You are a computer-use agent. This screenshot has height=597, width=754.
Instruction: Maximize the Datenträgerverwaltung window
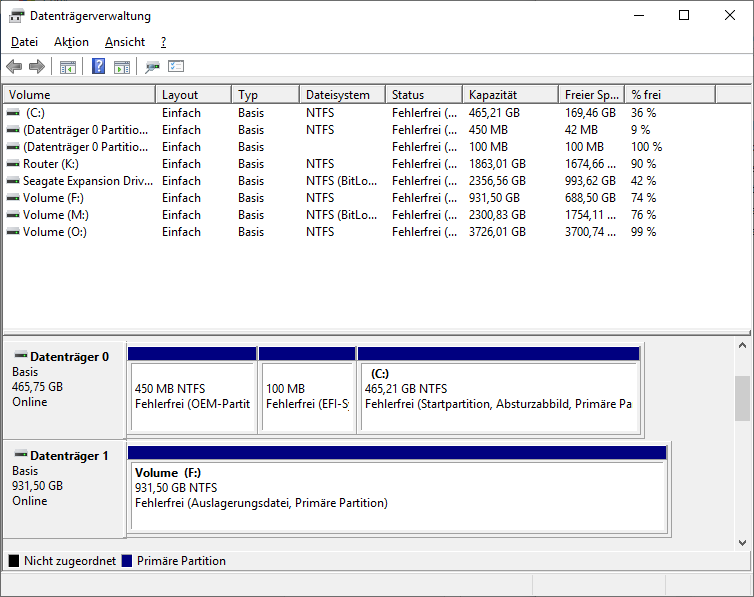click(684, 15)
